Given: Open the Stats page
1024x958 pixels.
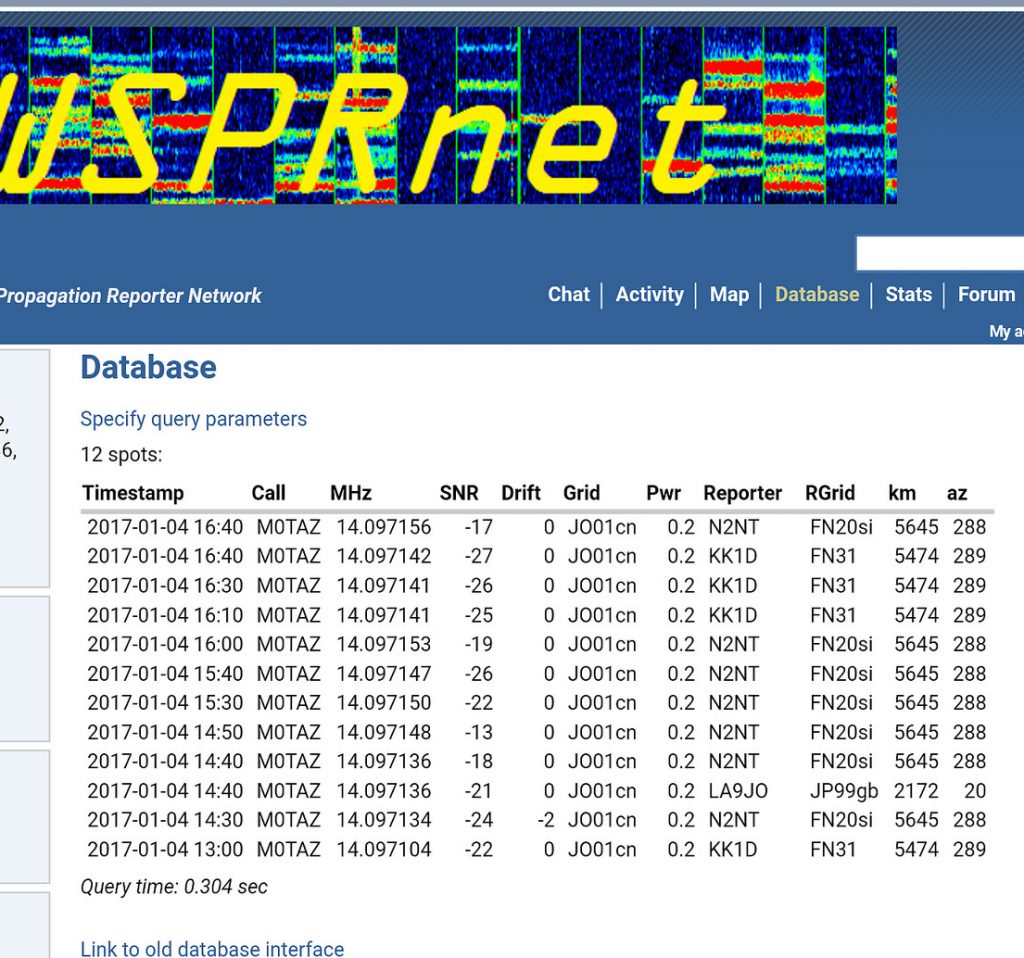Looking at the screenshot, I should click(907, 294).
